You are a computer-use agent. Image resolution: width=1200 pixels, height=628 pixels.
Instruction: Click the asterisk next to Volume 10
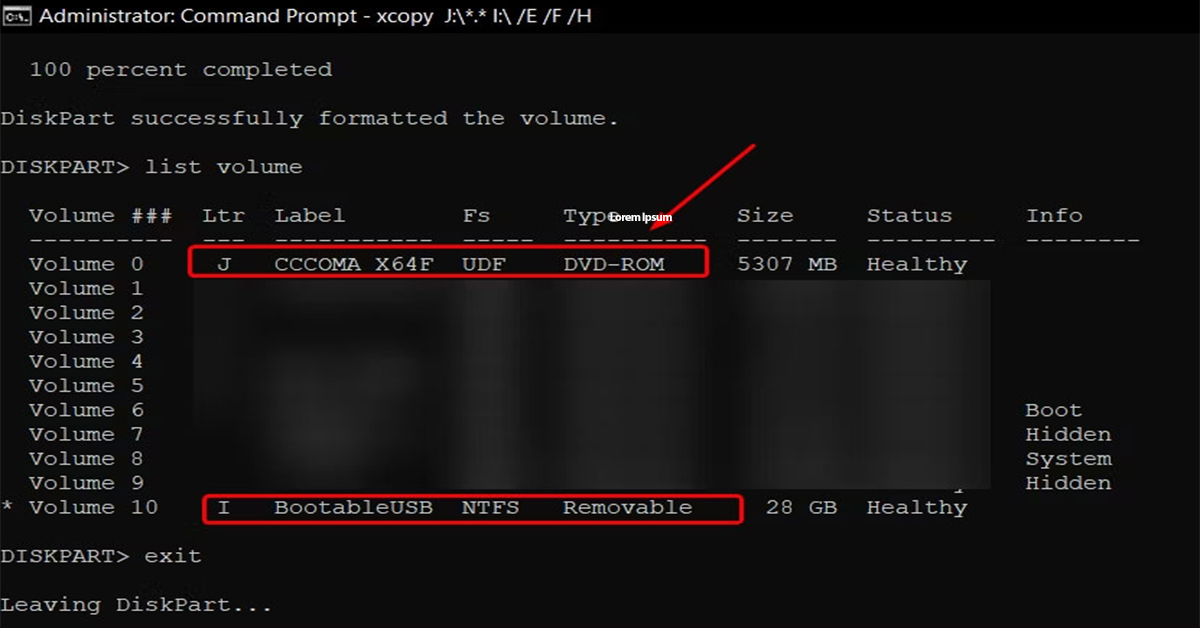pyautogui.click(x=10, y=507)
